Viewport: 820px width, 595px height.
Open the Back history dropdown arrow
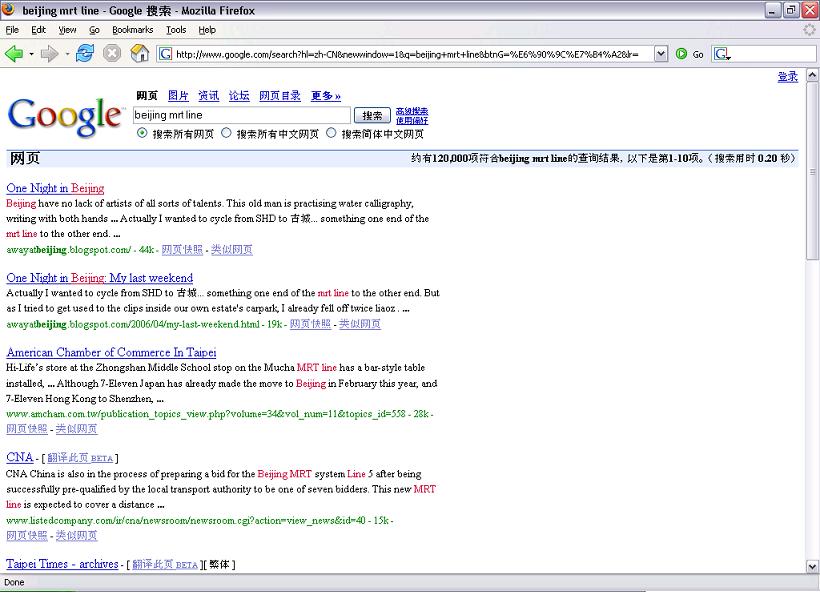31,54
